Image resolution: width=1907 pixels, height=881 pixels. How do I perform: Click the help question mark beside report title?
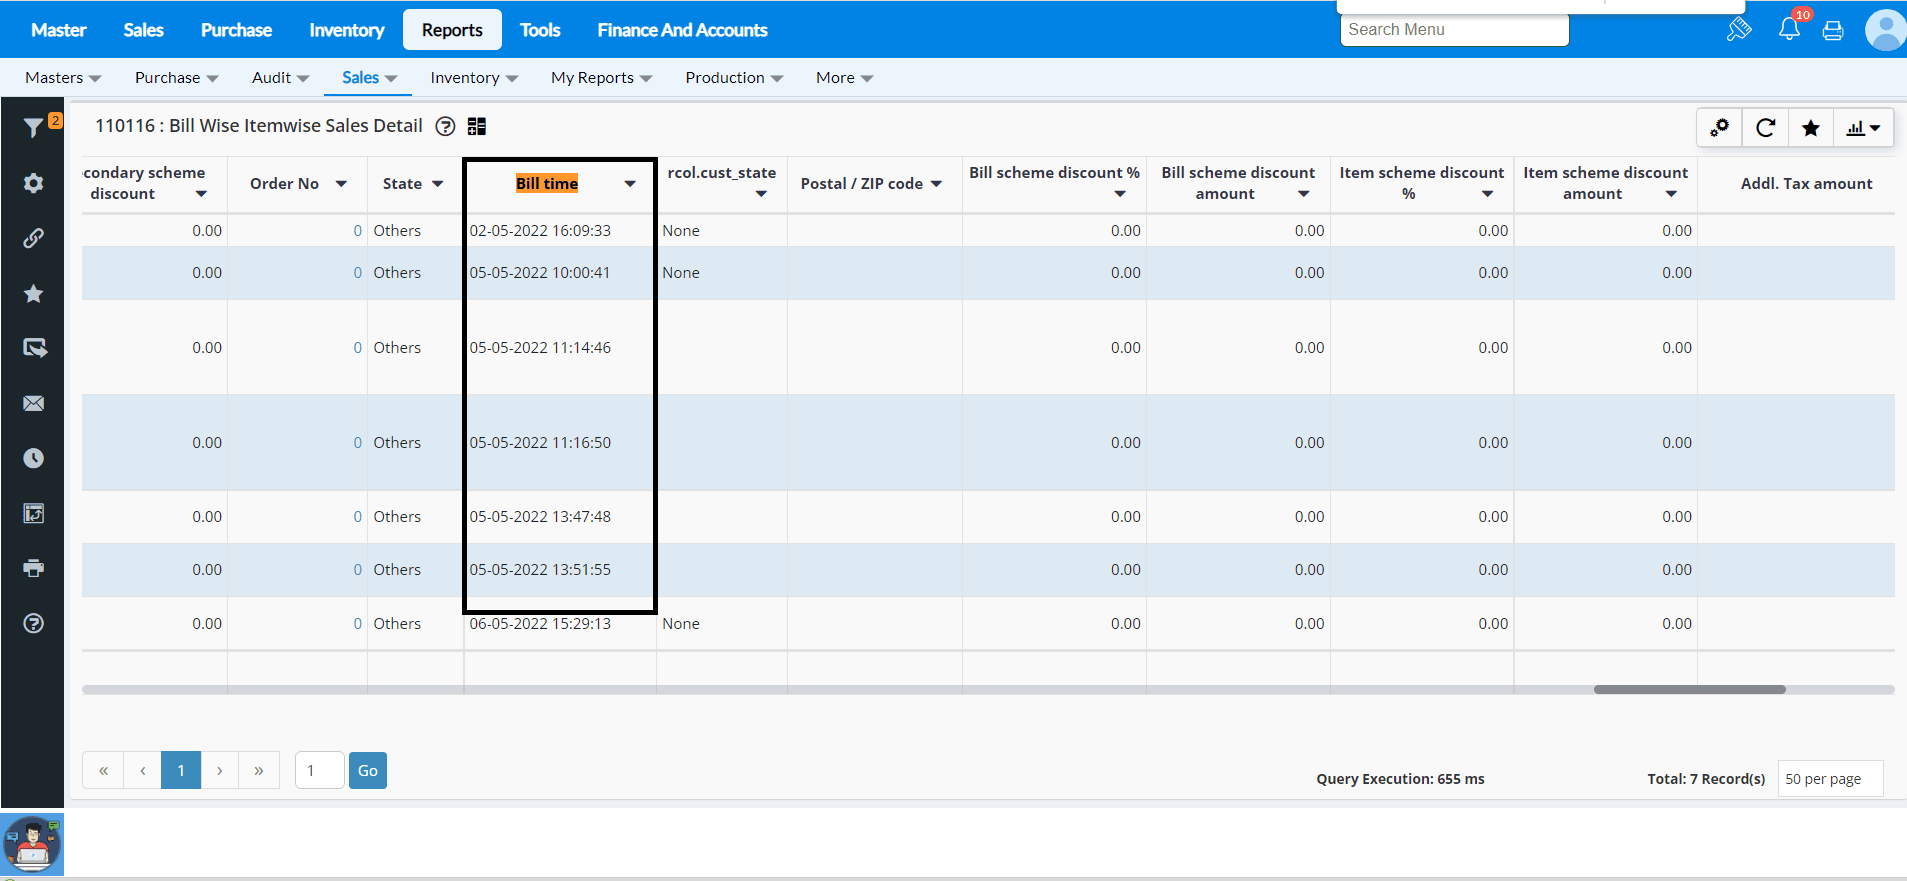coord(446,126)
